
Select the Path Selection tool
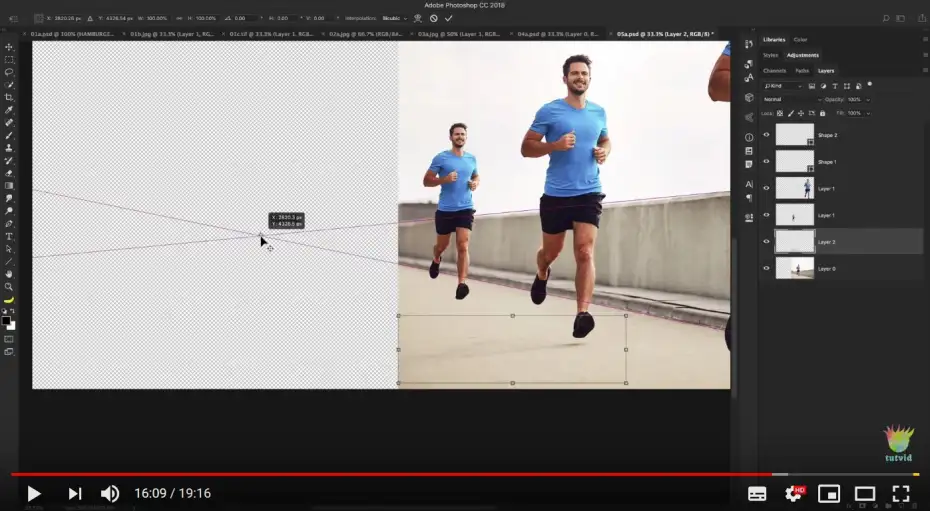tap(9, 249)
